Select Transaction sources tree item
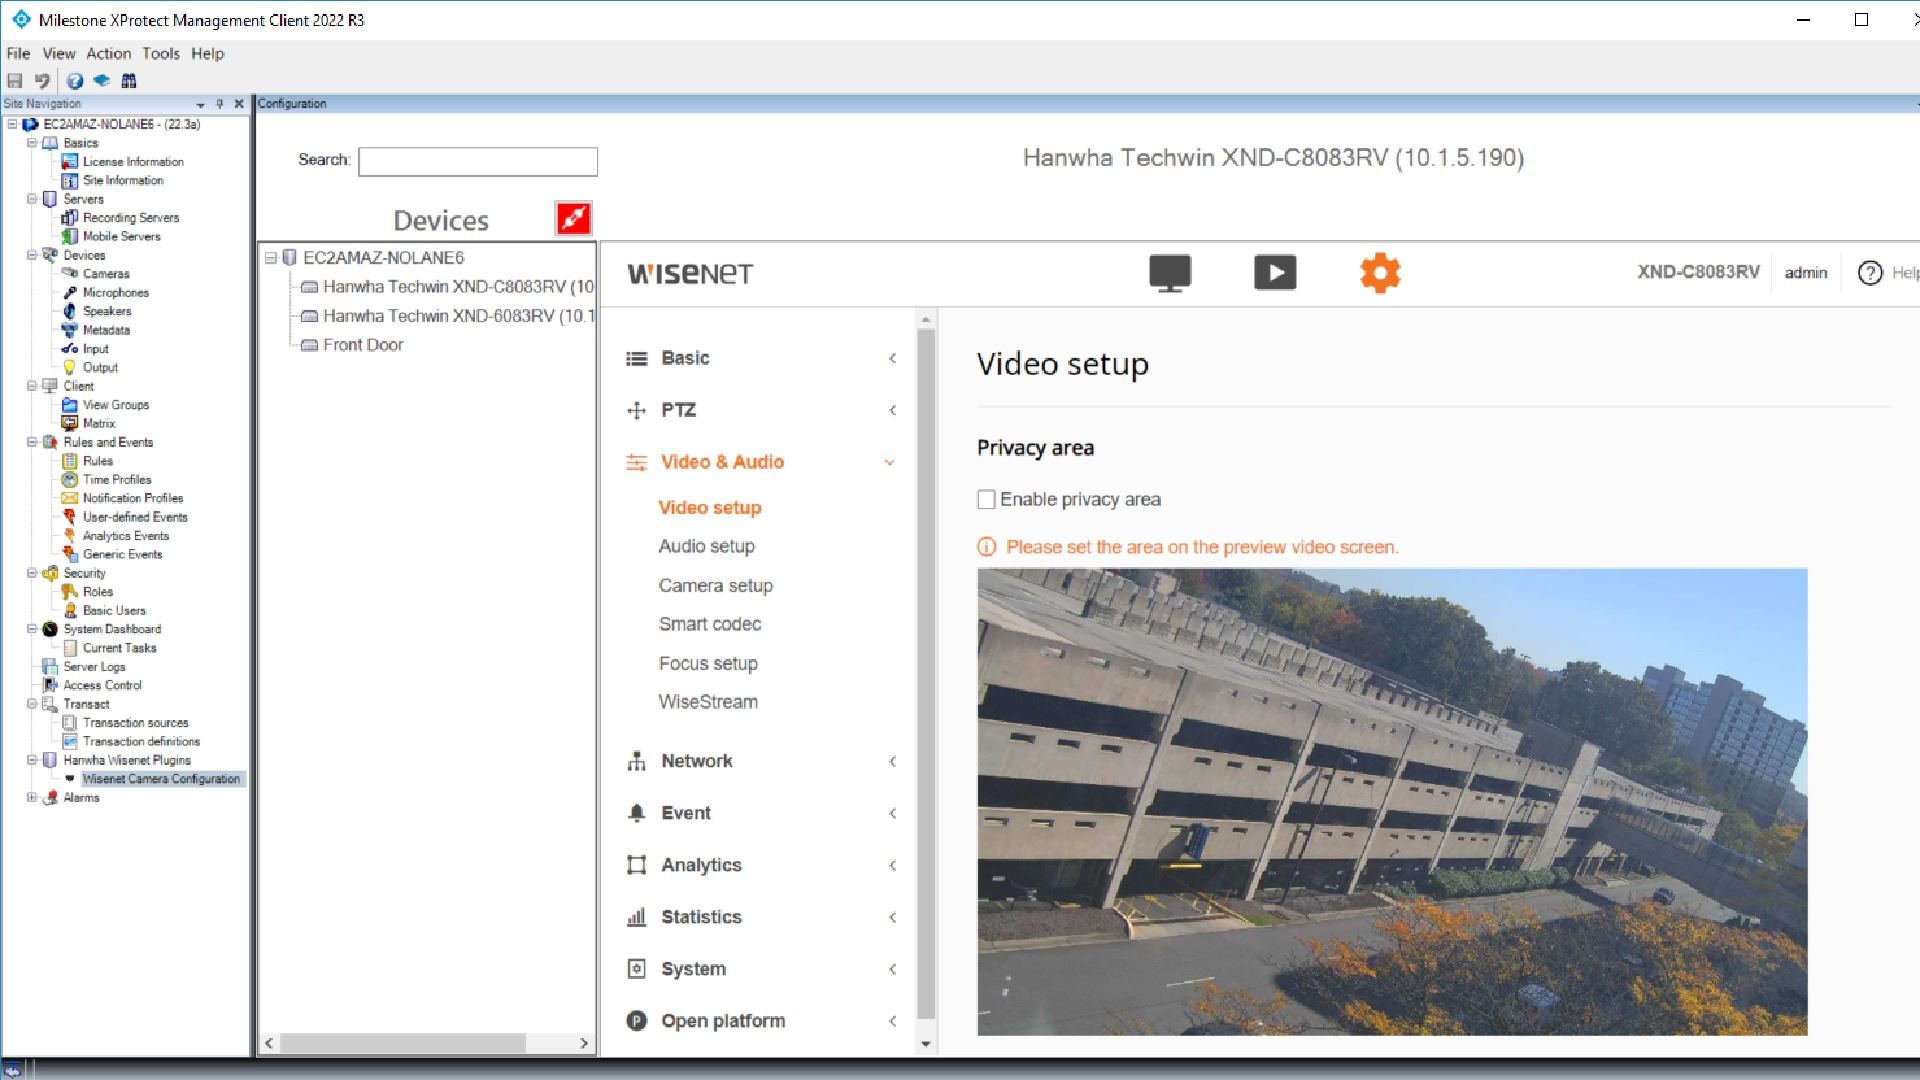 coord(135,723)
